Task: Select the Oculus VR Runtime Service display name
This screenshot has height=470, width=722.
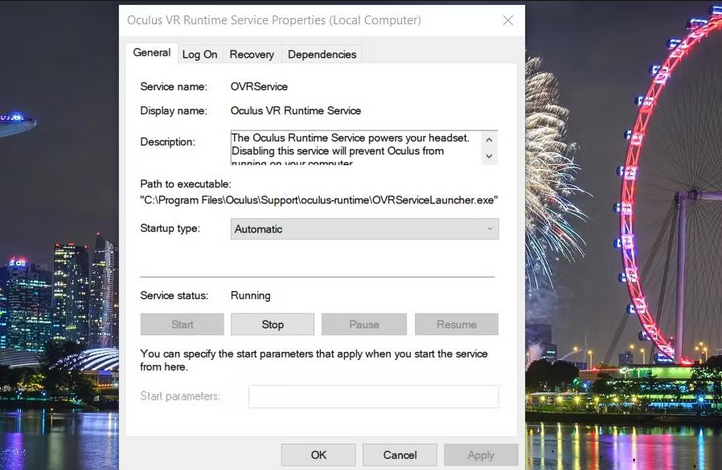Action: 296,110
